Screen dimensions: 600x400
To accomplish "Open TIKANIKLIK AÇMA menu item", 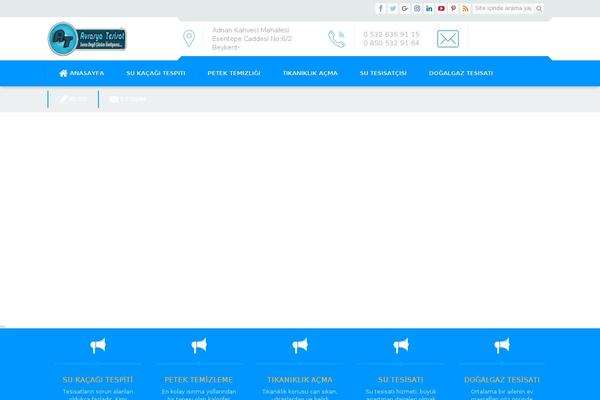I will 310,73.
